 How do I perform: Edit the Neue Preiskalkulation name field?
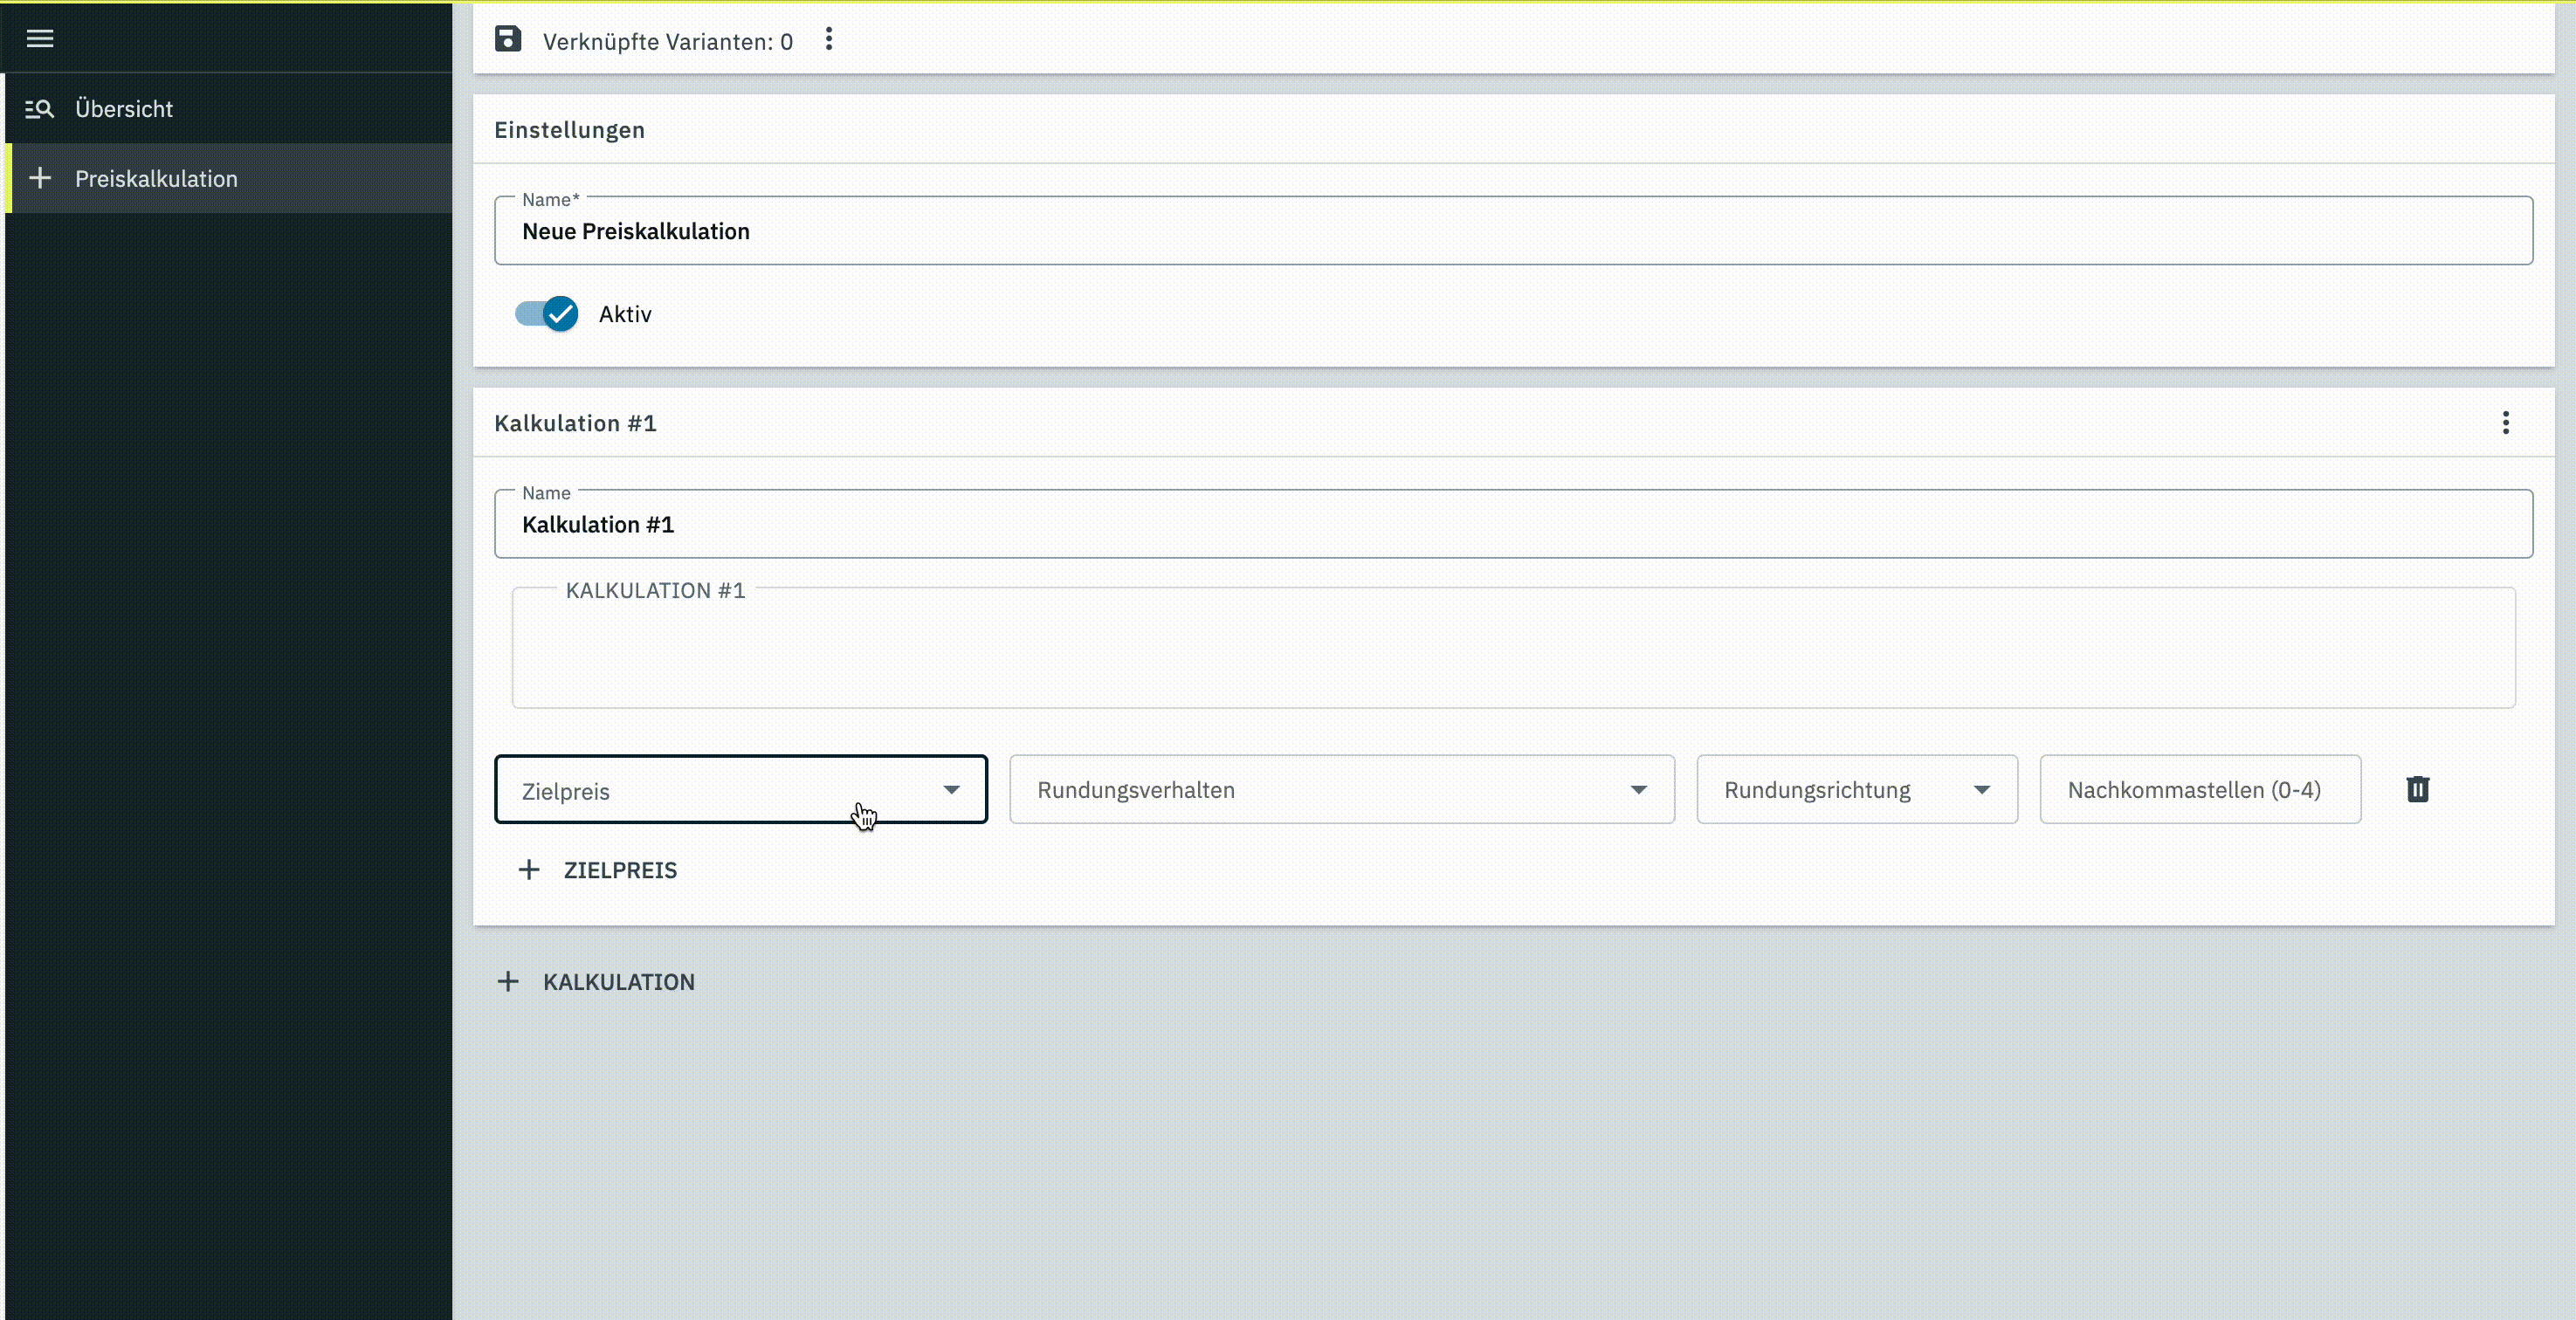coord(1513,231)
